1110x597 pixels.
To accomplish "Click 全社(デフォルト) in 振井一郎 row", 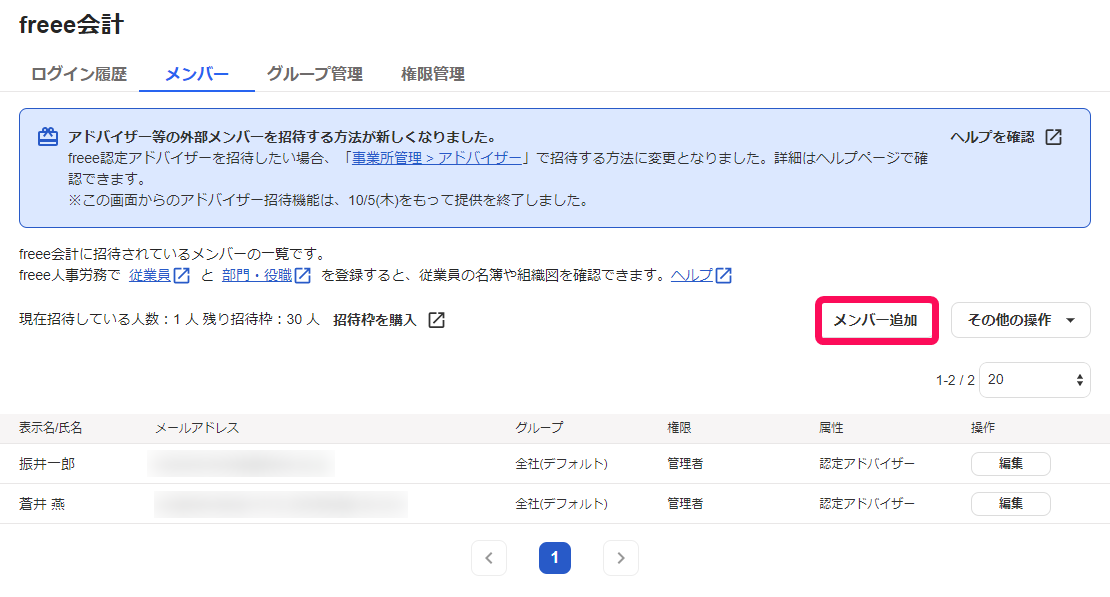I will click(561, 464).
